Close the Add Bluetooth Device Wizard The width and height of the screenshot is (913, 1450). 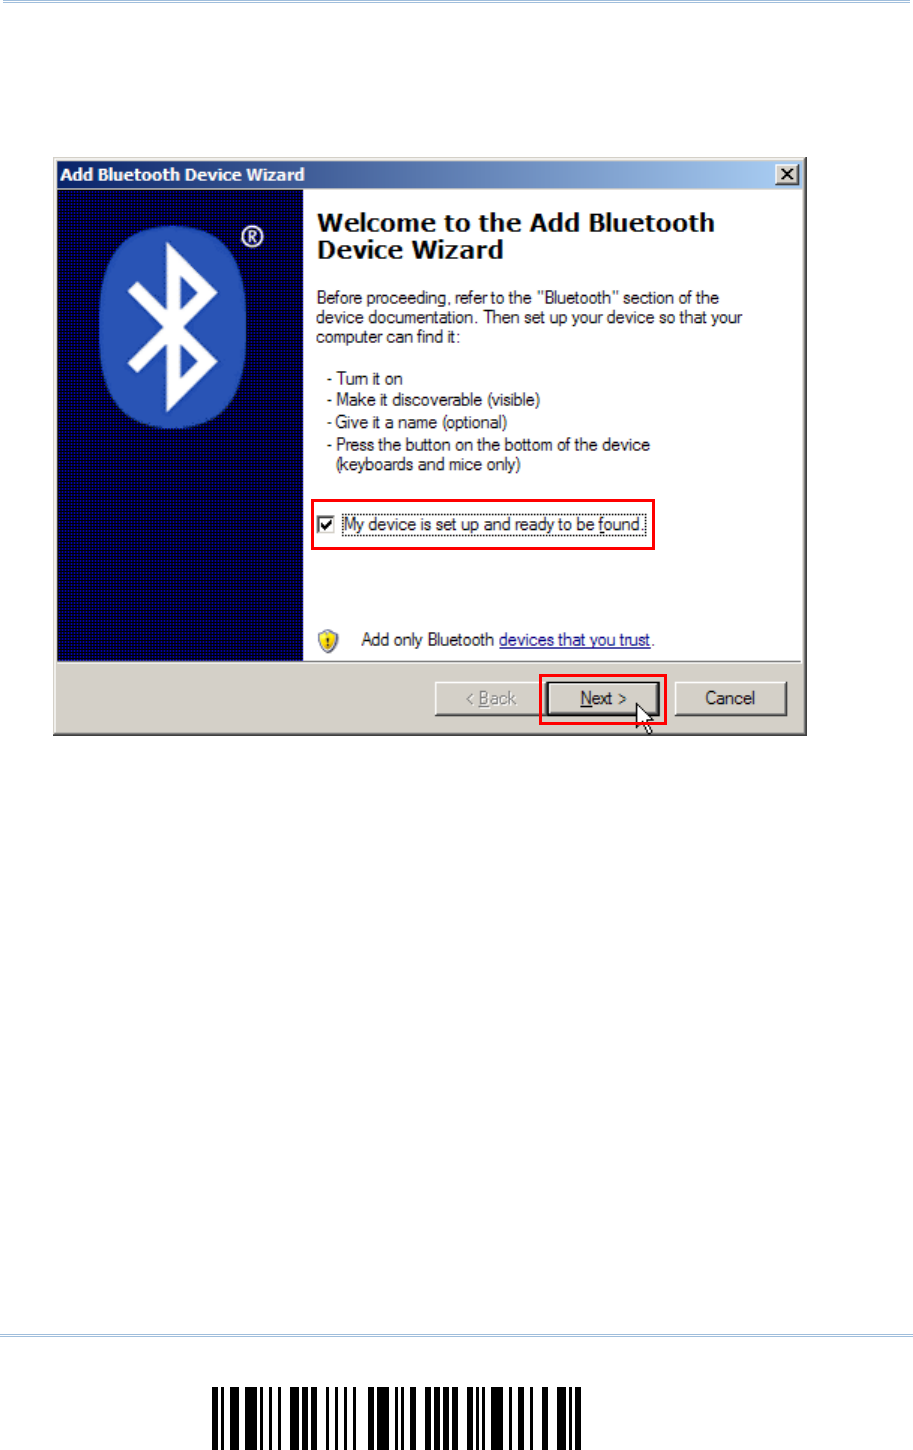tap(788, 175)
